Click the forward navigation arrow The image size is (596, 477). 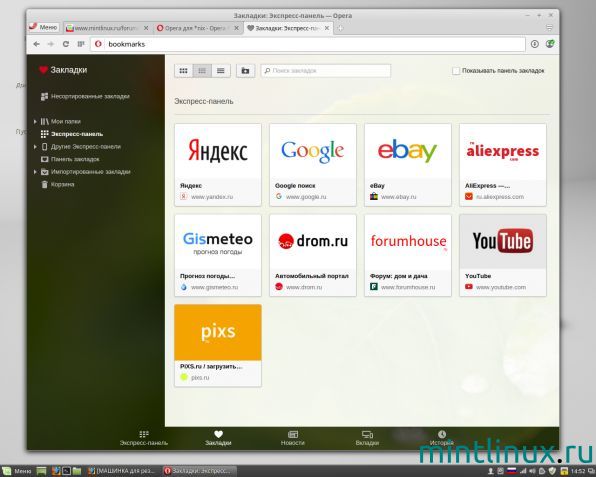click(x=51, y=44)
